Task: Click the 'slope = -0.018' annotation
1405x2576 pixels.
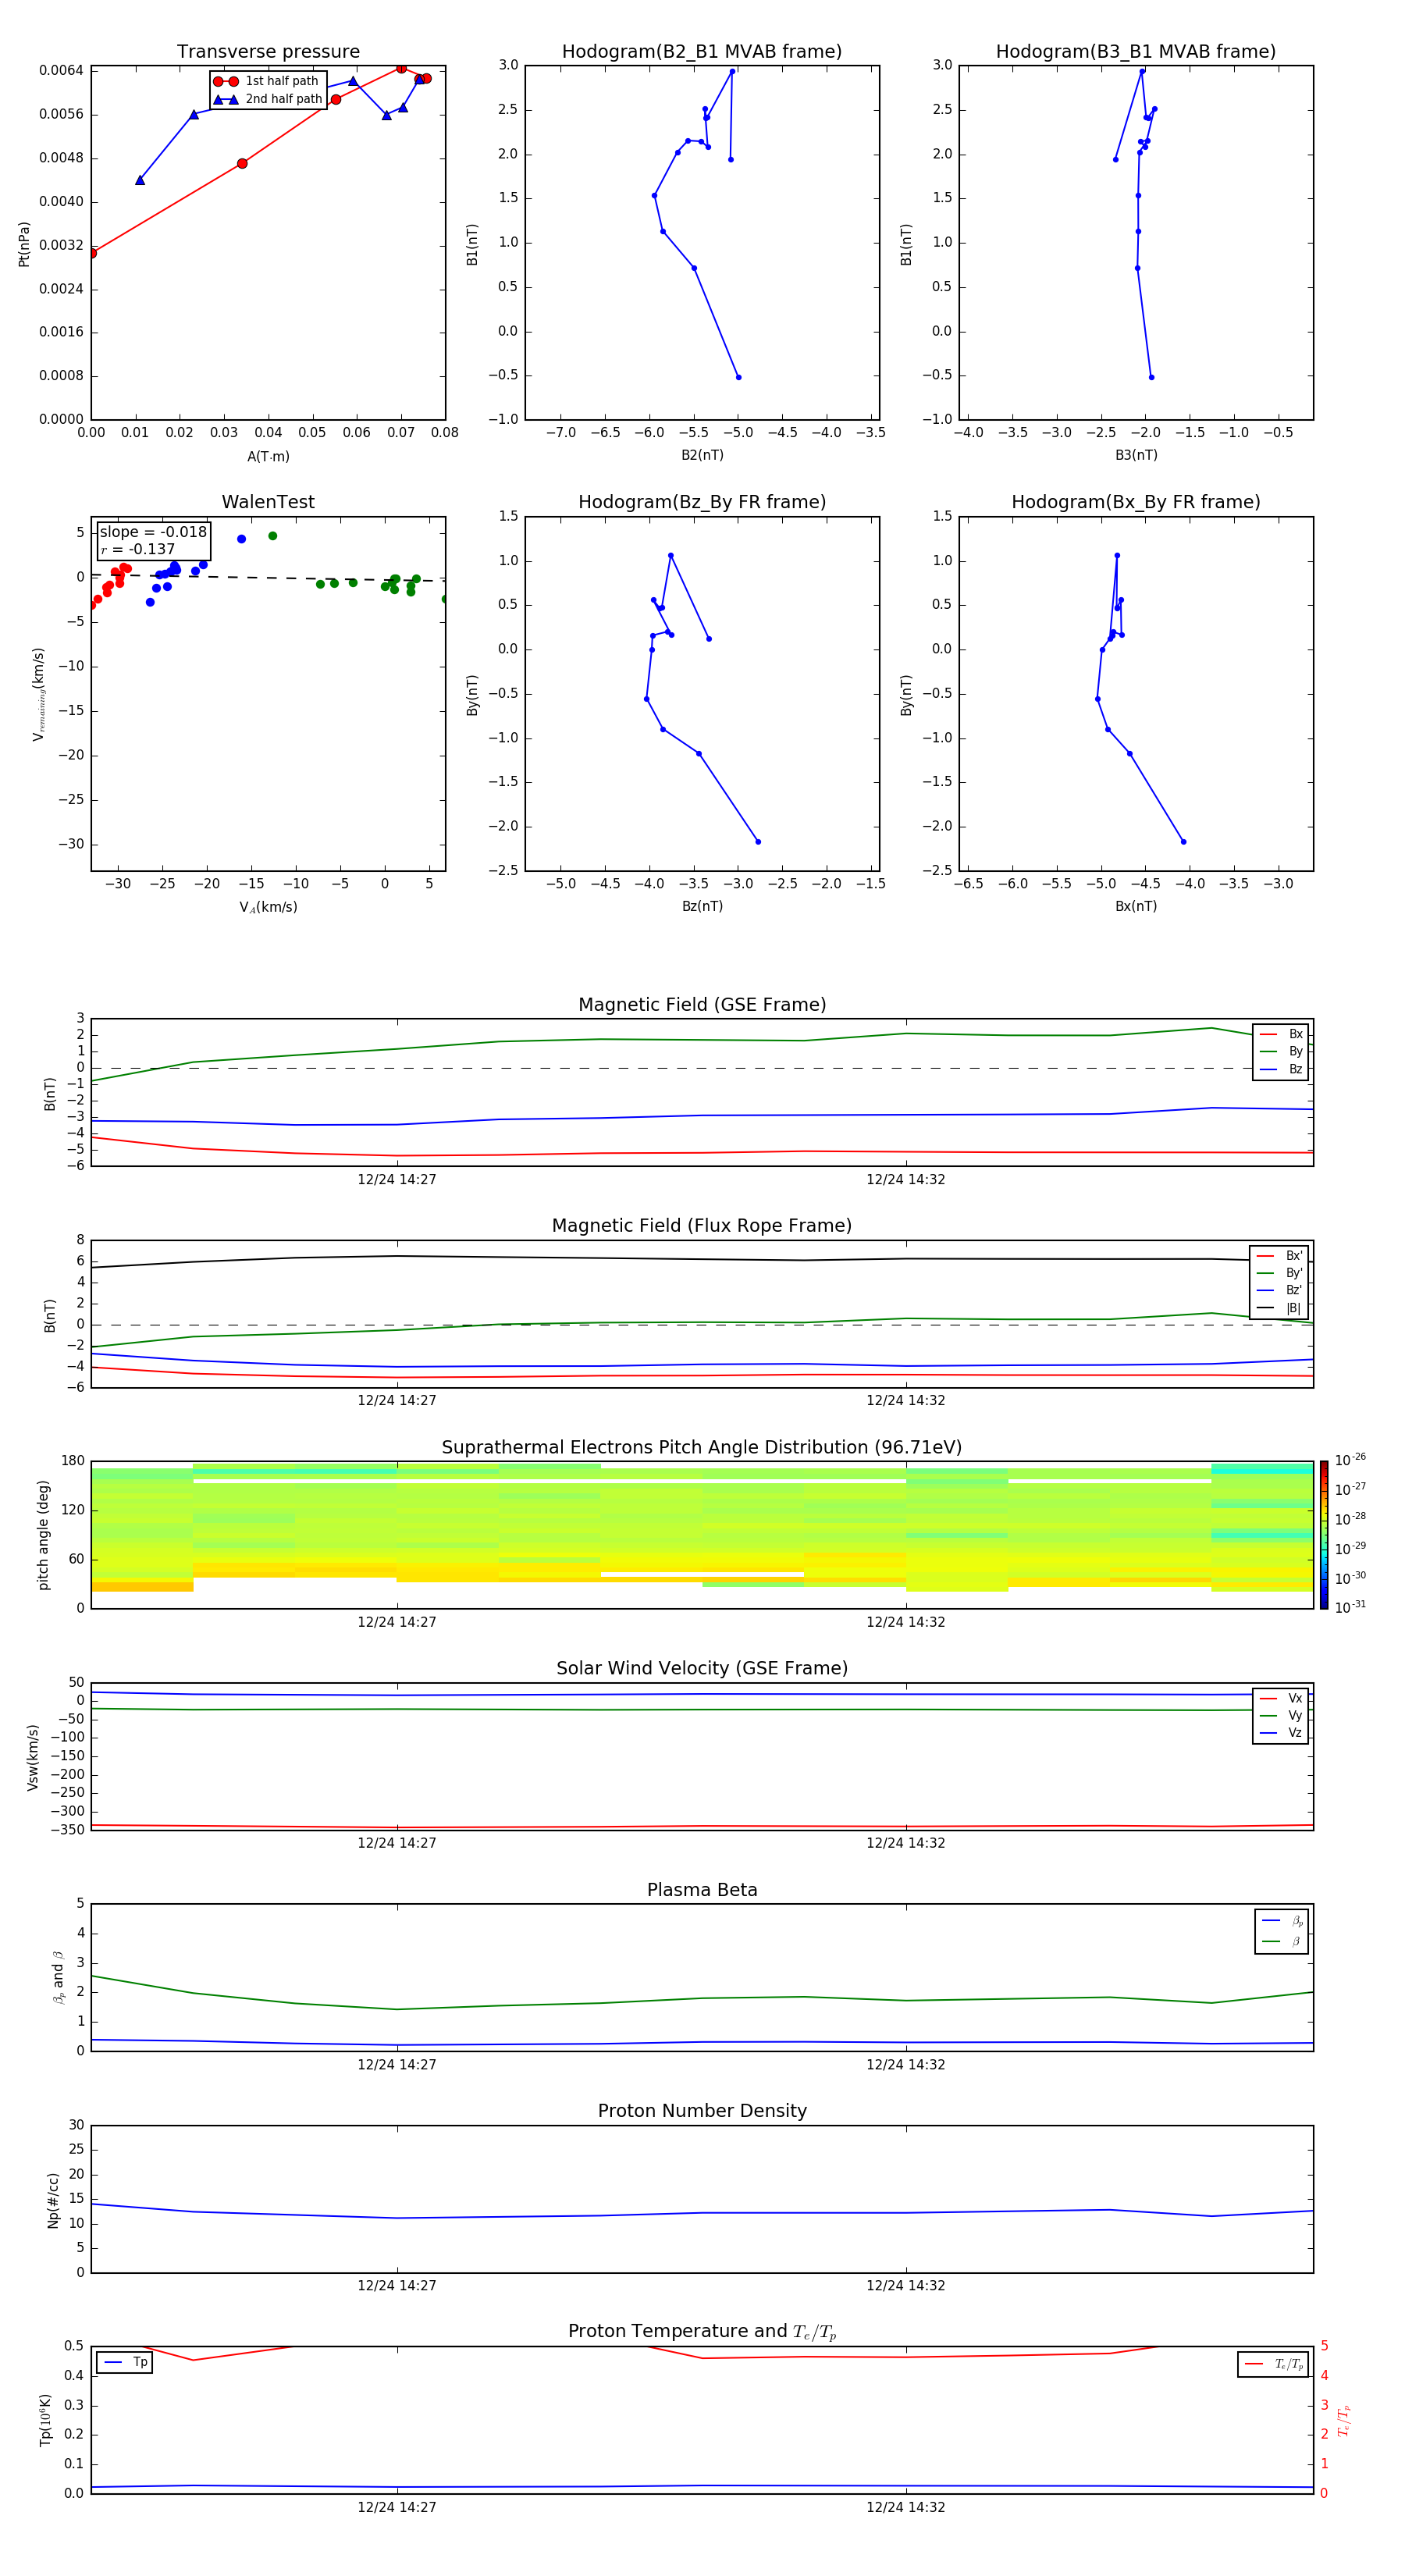Action: [x=153, y=532]
